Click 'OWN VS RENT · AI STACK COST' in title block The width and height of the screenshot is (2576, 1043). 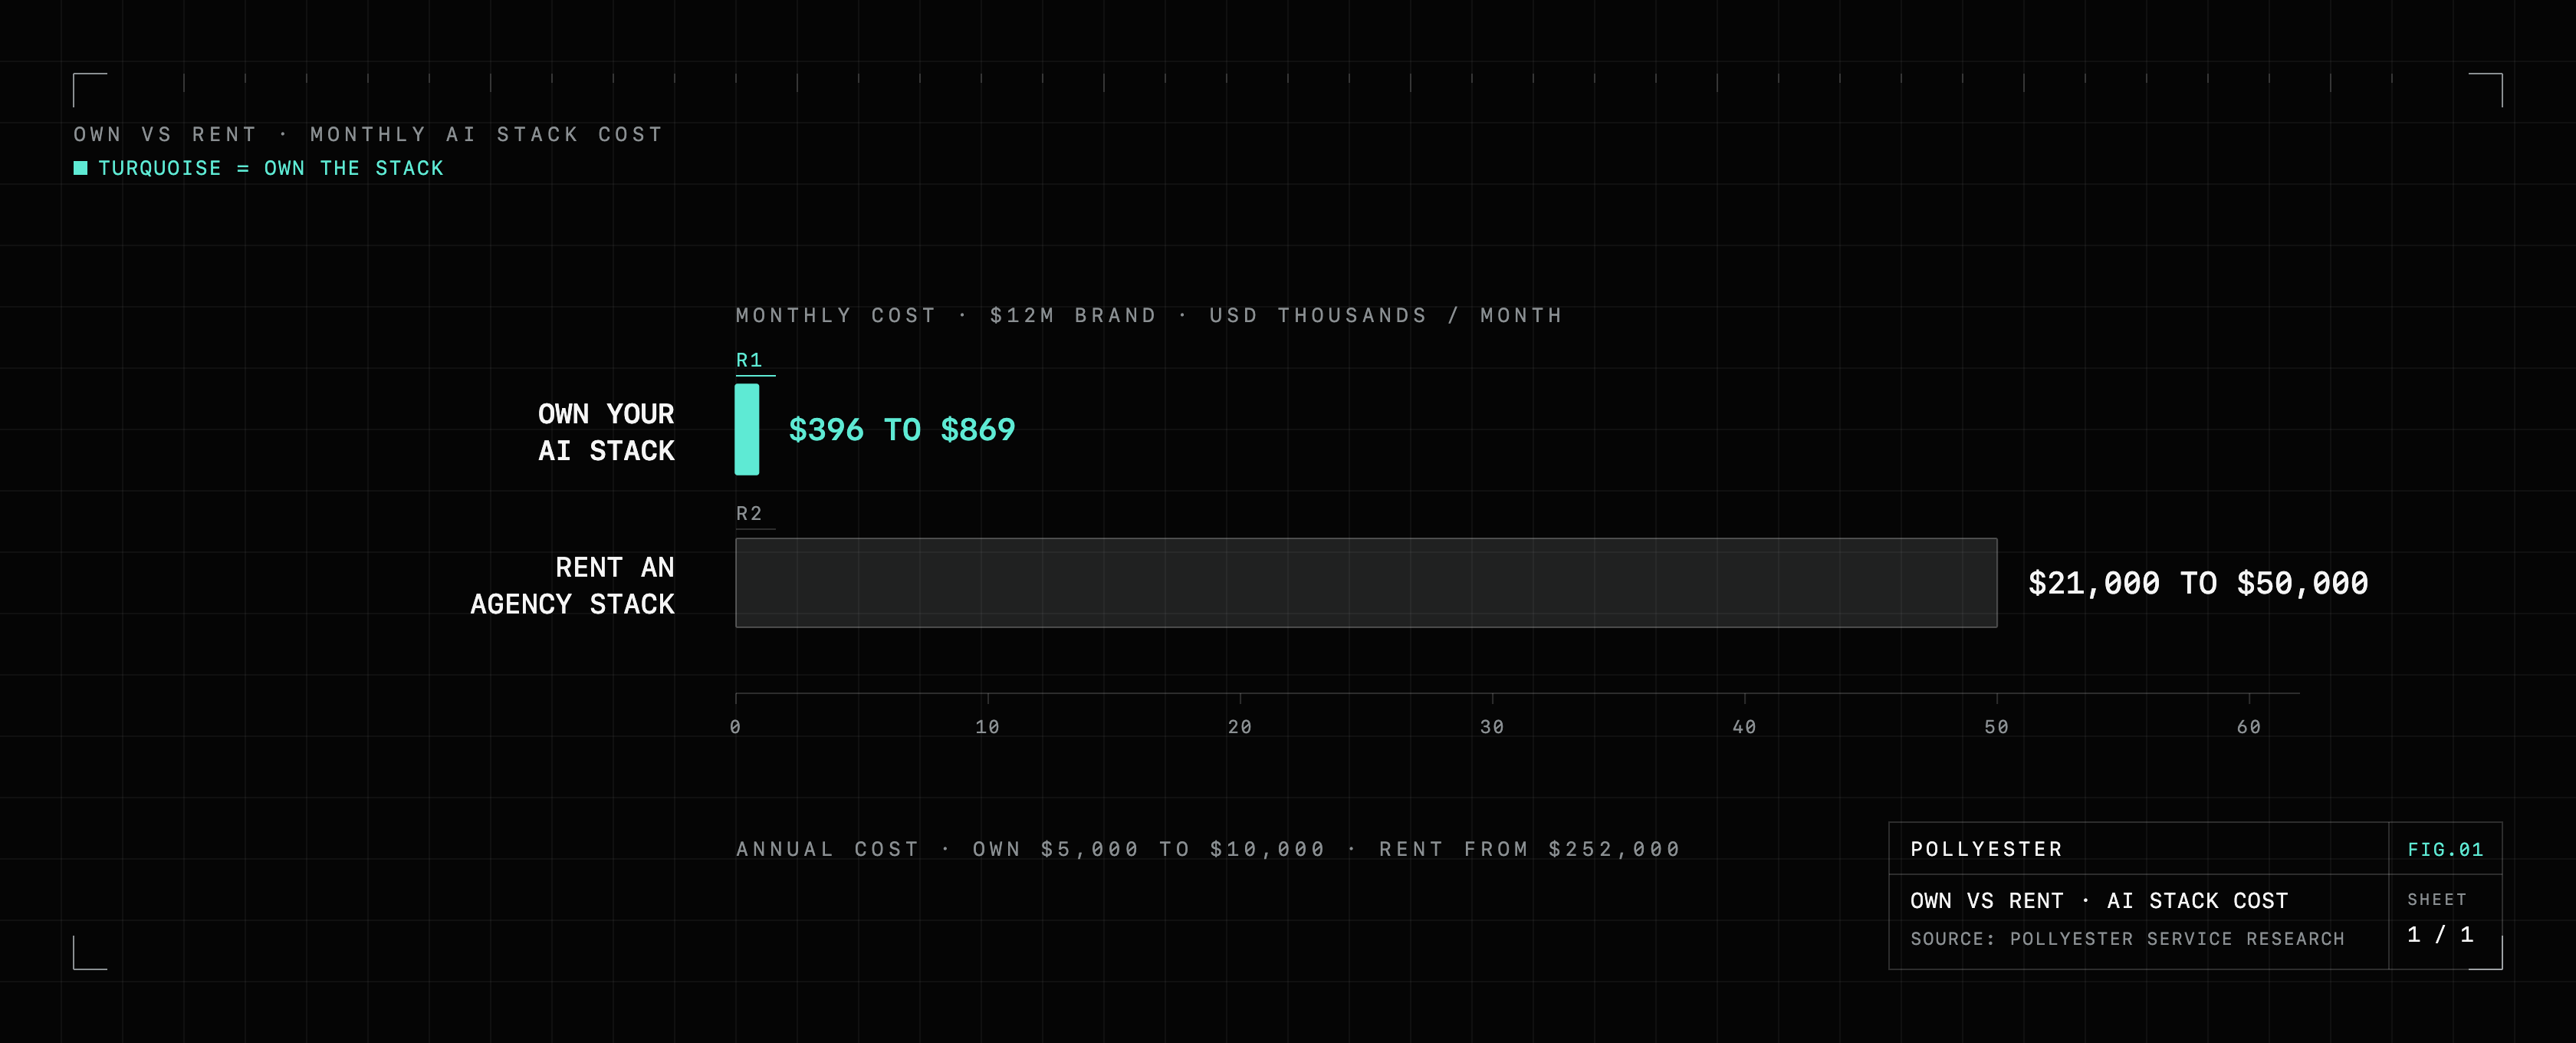[2099, 901]
